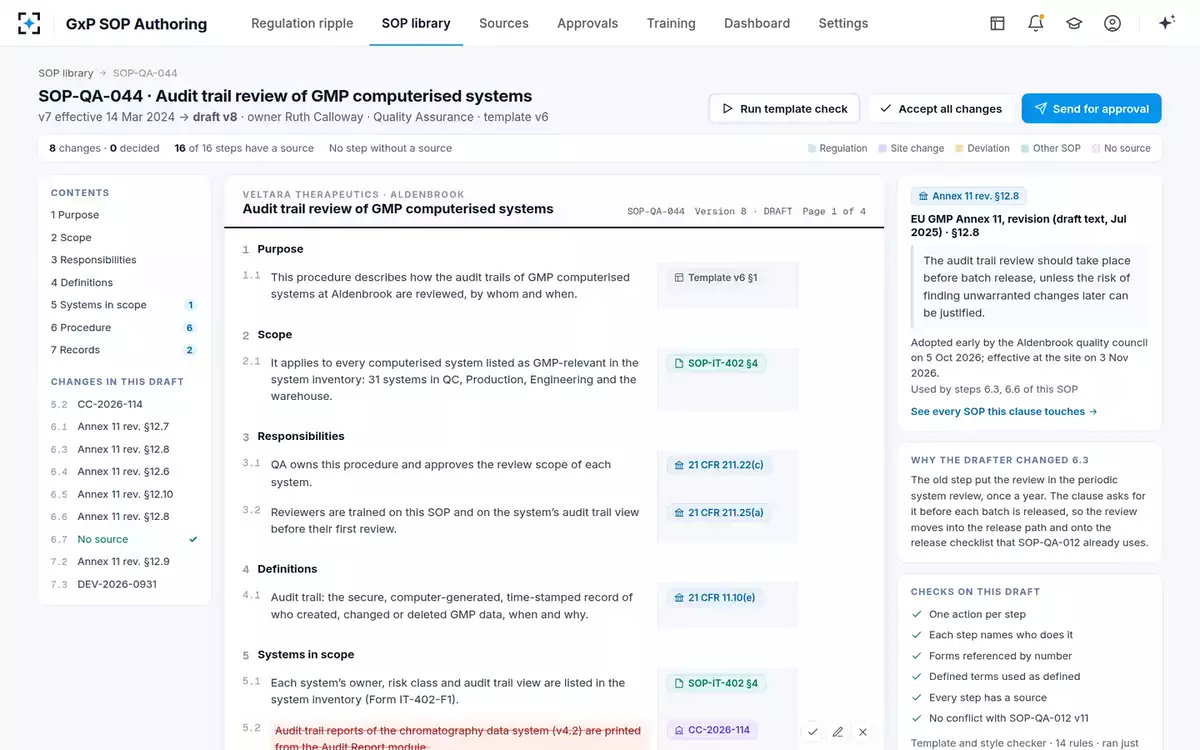This screenshot has width=1200, height=750.
Task: Click the No step without a source status
Action: tap(390, 148)
